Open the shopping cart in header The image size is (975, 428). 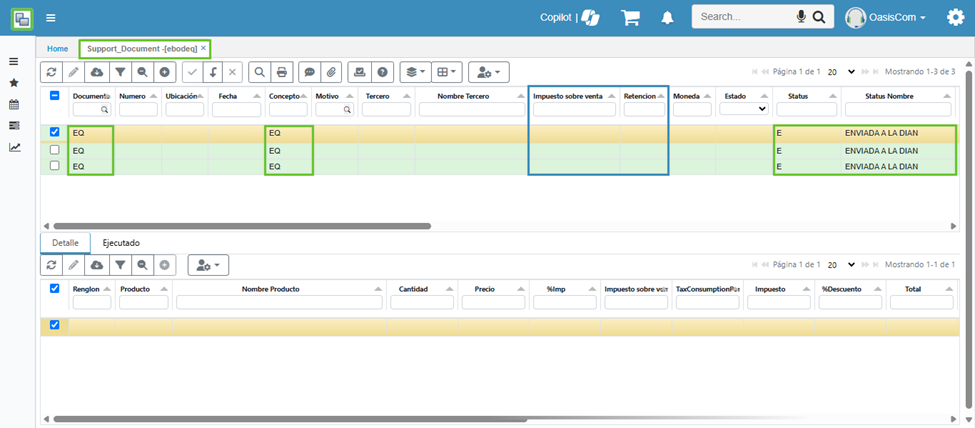pyautogui.click(x=630, y=17)
